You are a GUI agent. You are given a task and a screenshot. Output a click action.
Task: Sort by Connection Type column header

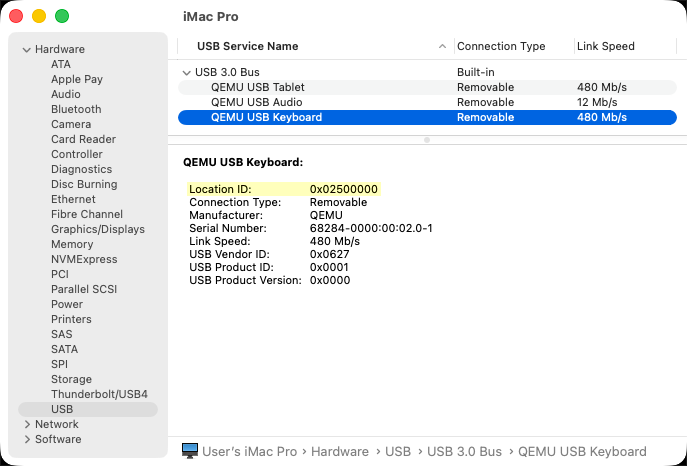(x=501, y=46)
